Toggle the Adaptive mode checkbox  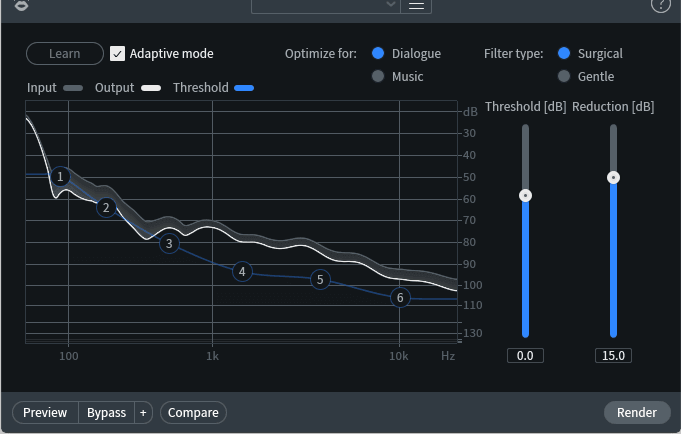117,54
